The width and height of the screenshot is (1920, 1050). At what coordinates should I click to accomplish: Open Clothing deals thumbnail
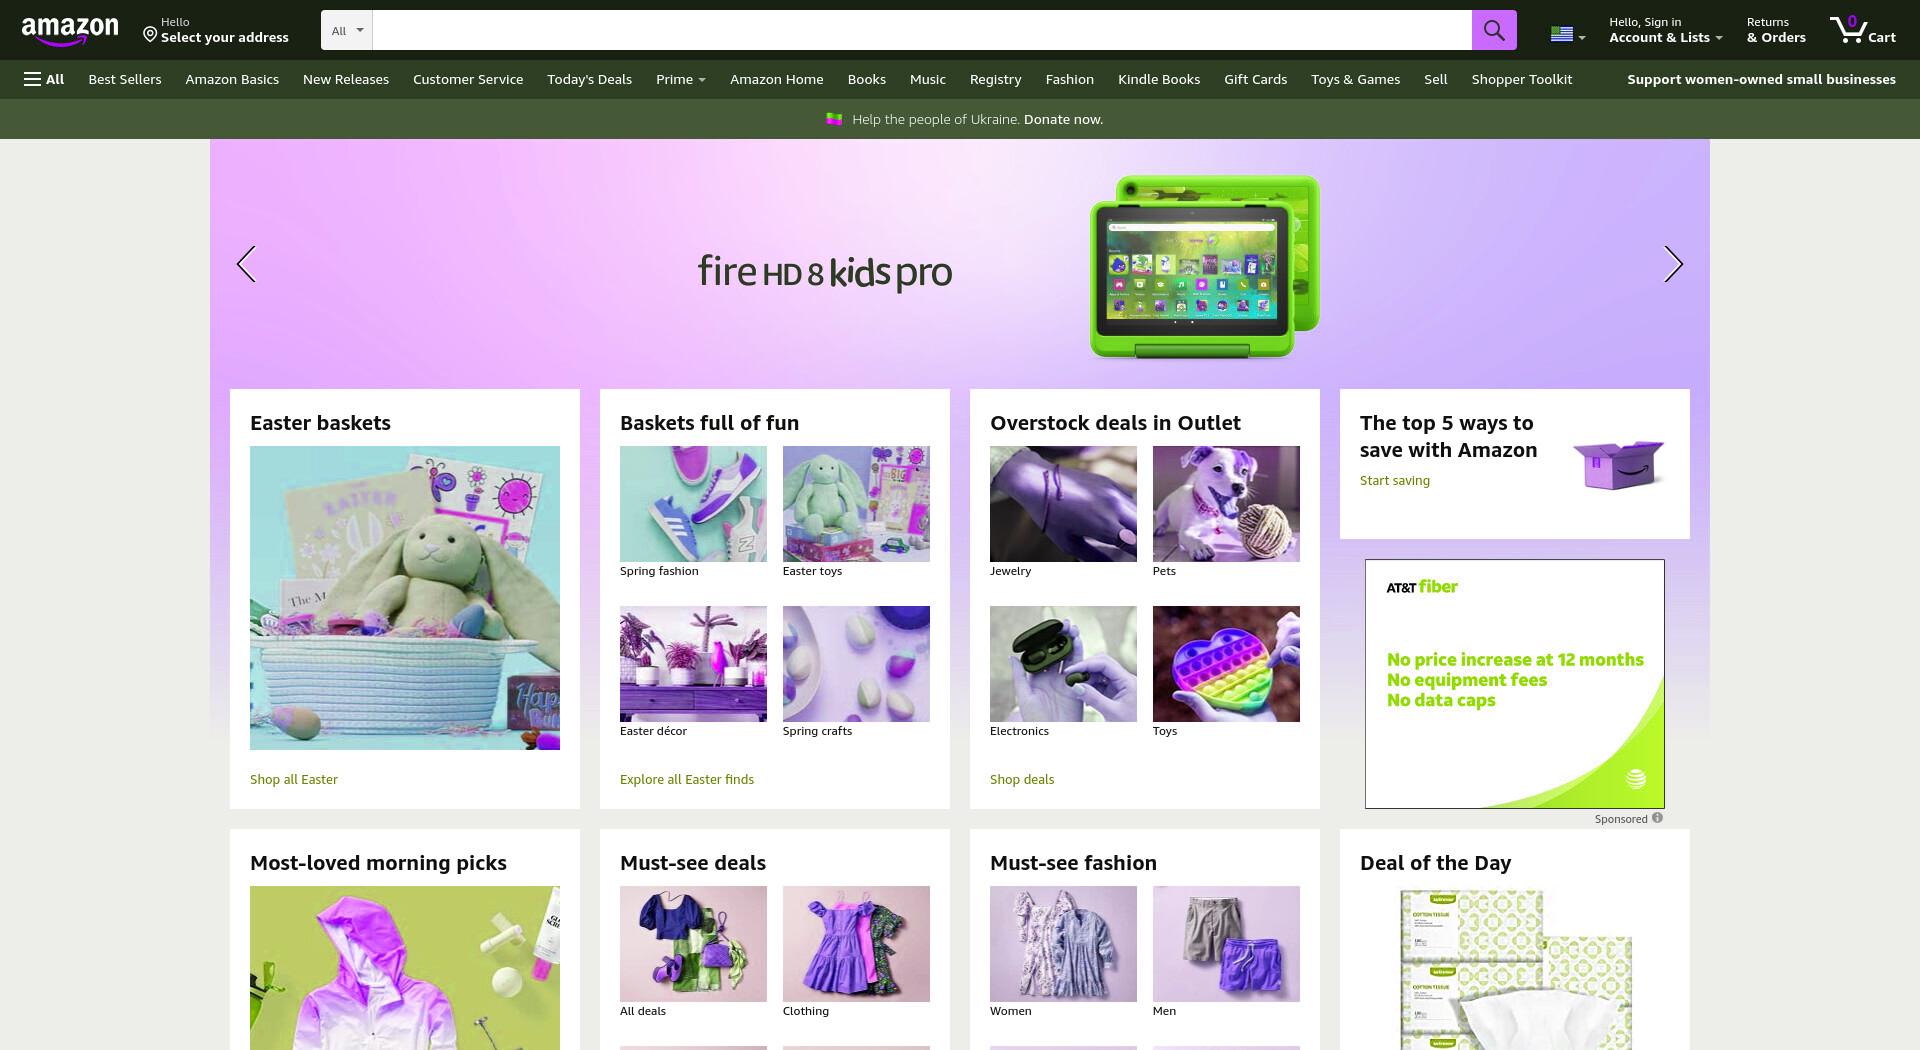[x=856, y=944]
